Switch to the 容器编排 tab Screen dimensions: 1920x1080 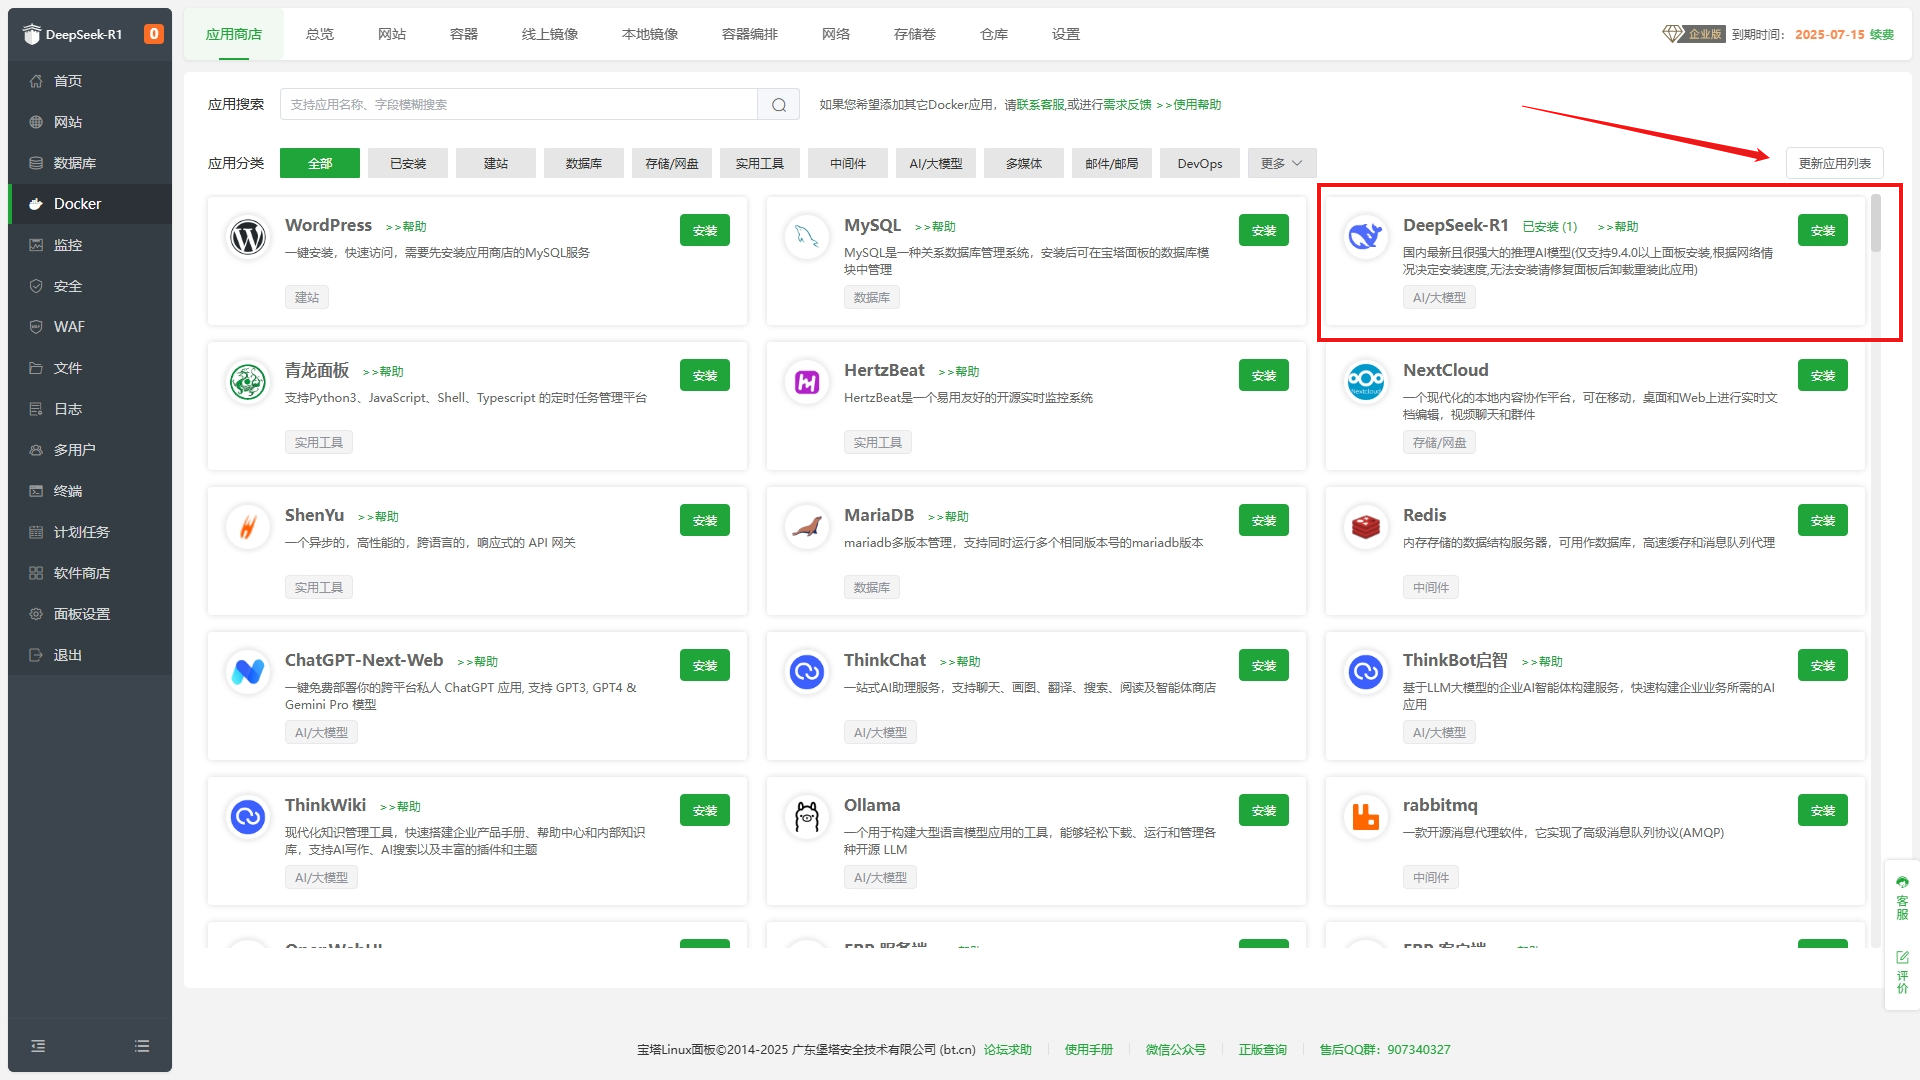coord(750,34)
